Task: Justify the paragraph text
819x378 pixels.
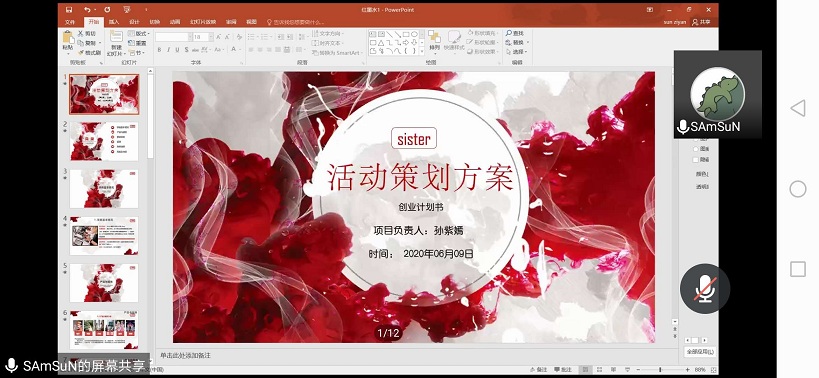Action: [278, 50]
